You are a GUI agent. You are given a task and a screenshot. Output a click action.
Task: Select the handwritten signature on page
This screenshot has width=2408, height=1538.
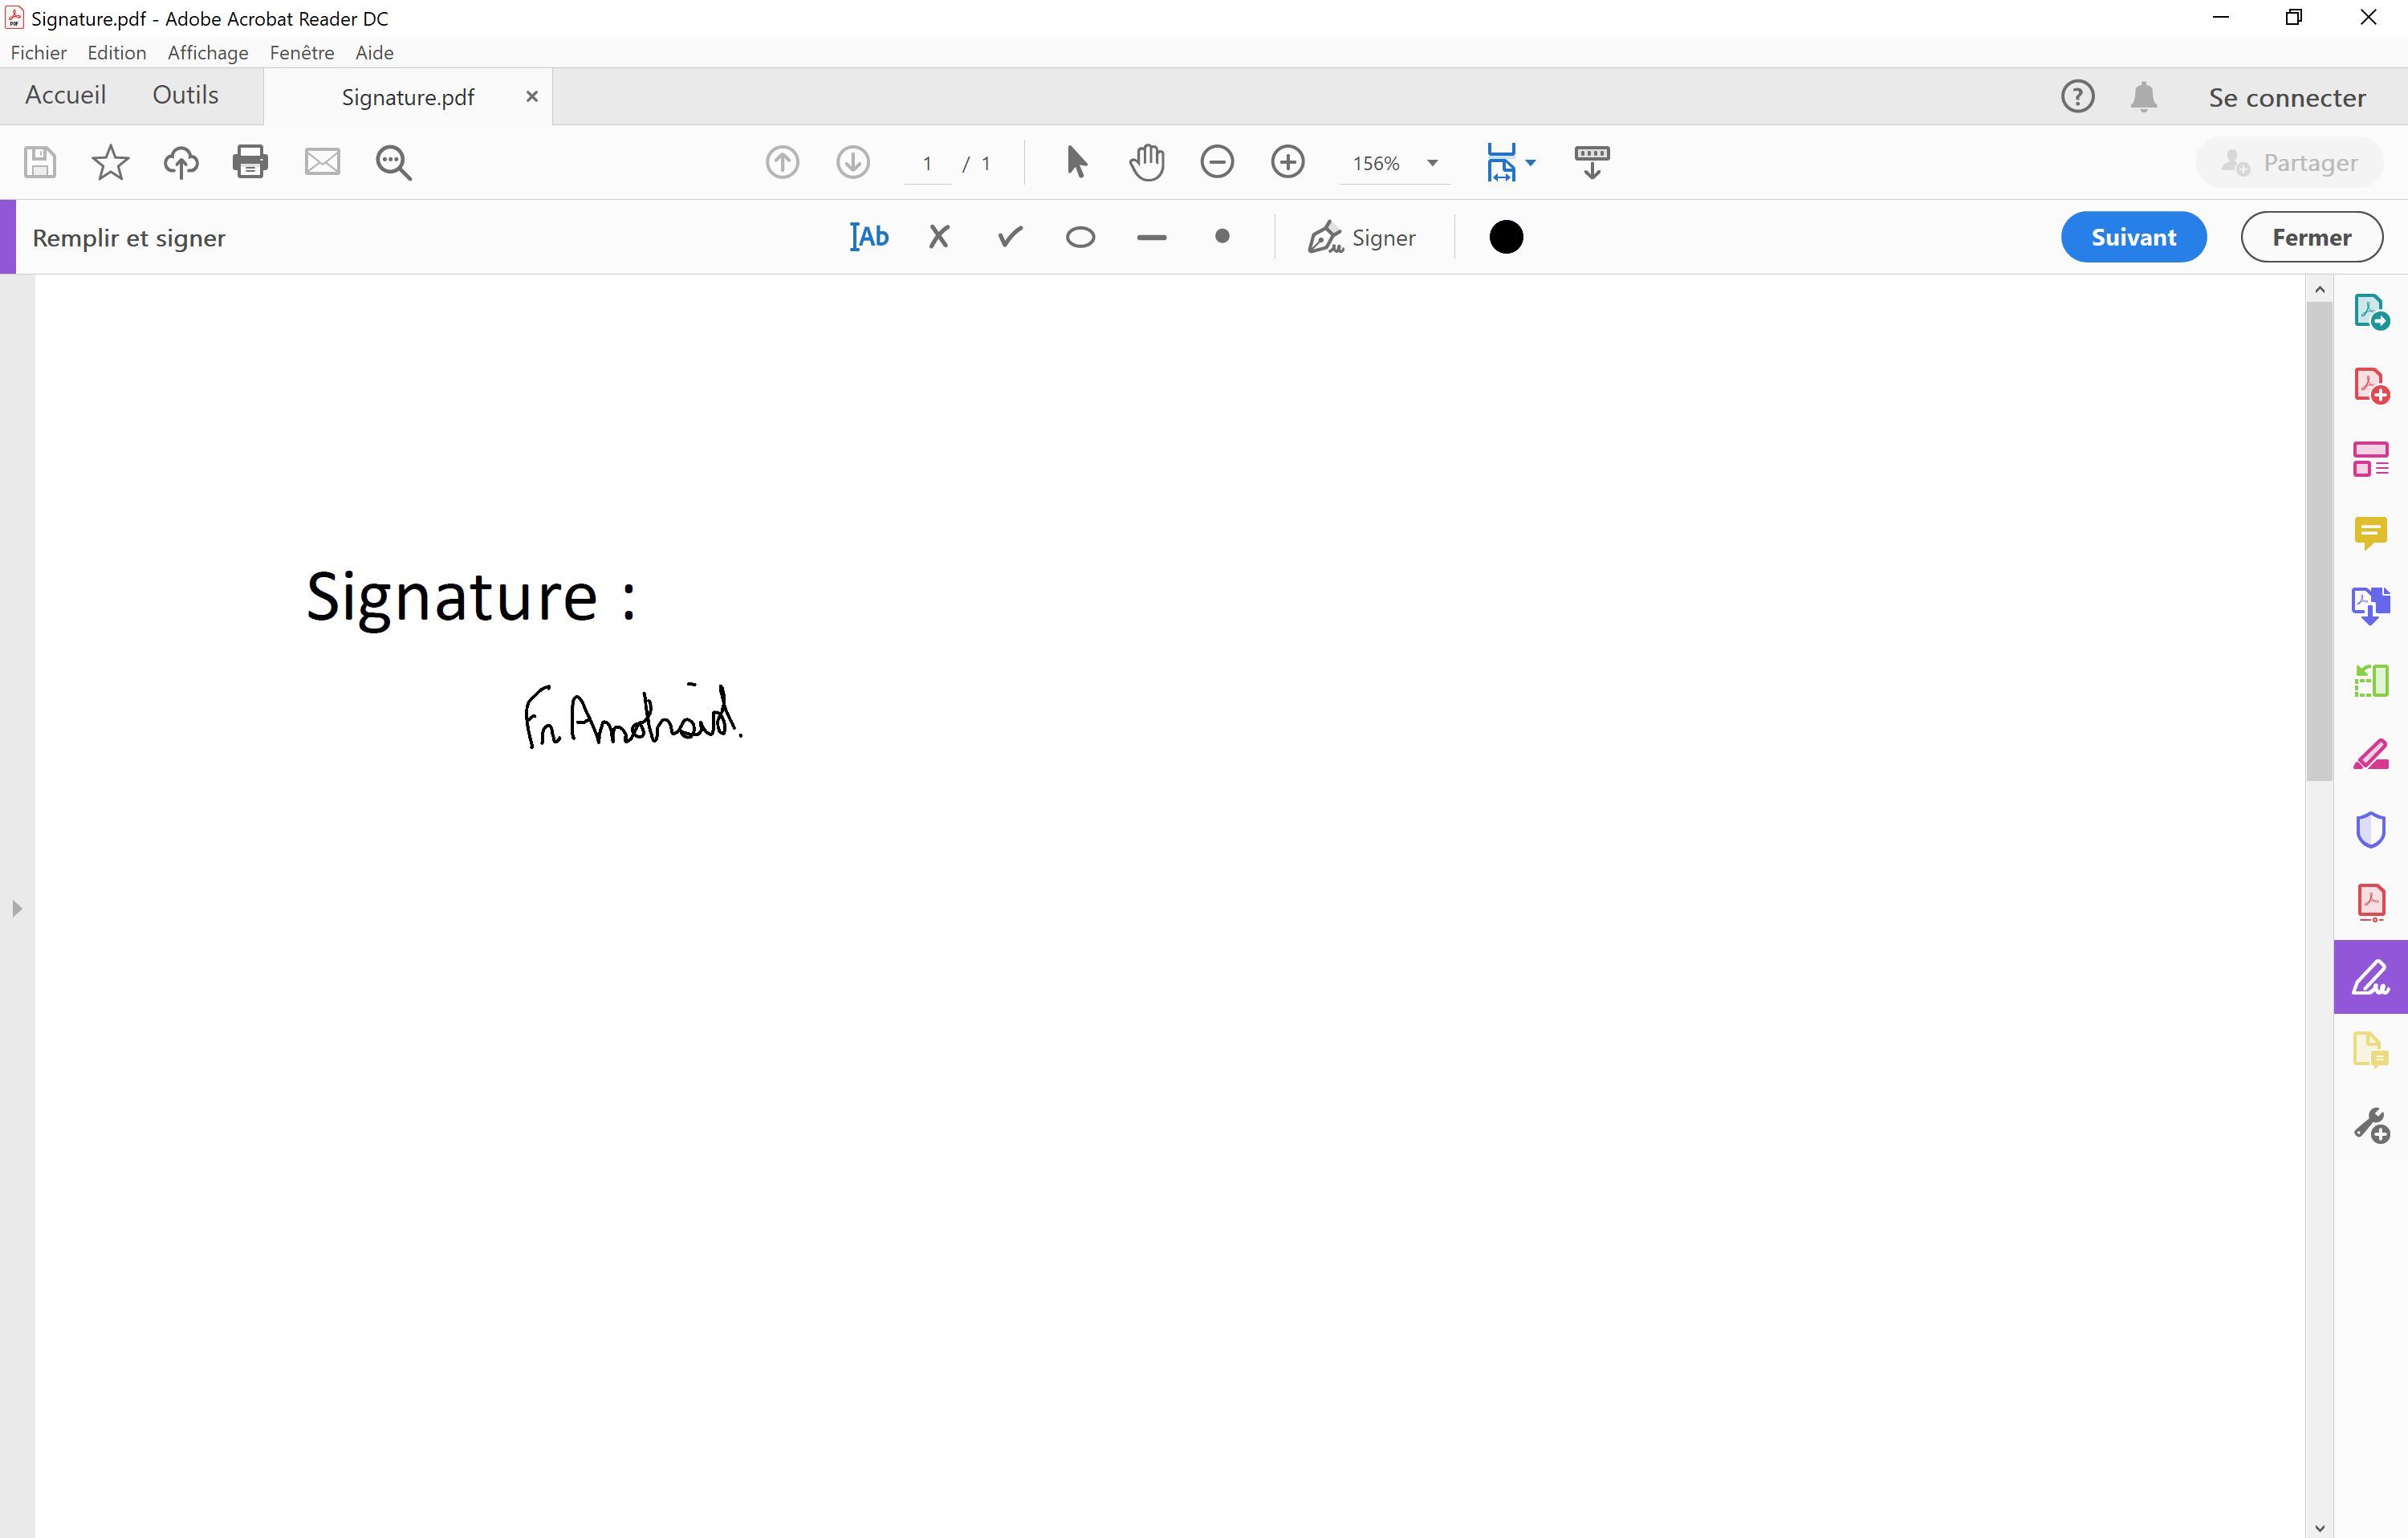tap(633, 715)
